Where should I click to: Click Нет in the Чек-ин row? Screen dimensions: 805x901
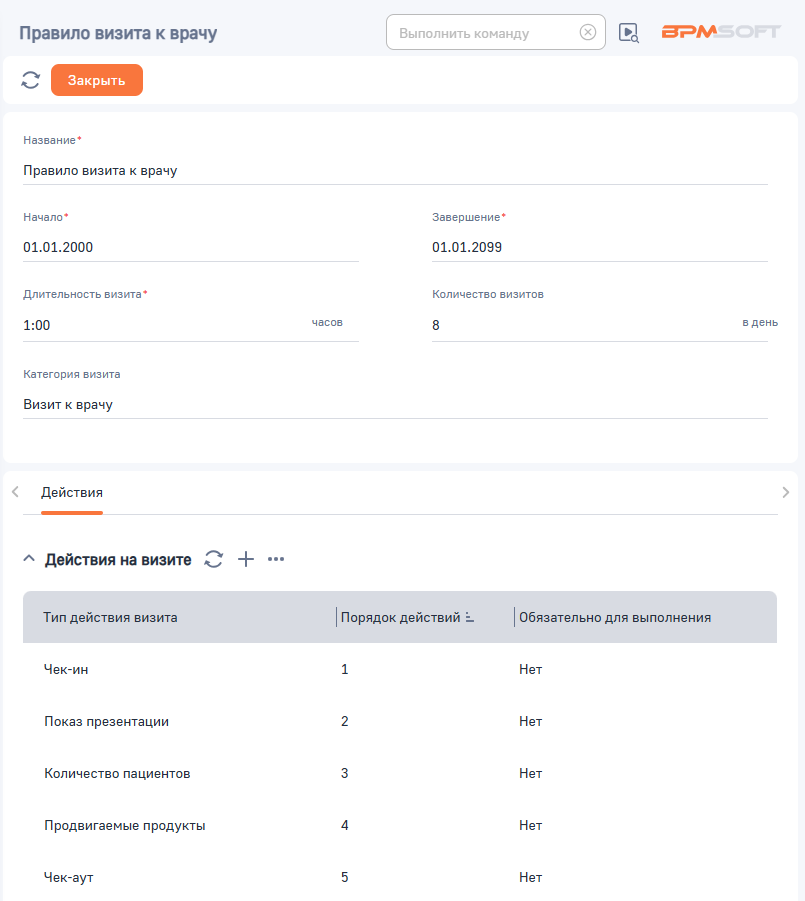pos(530,669)
